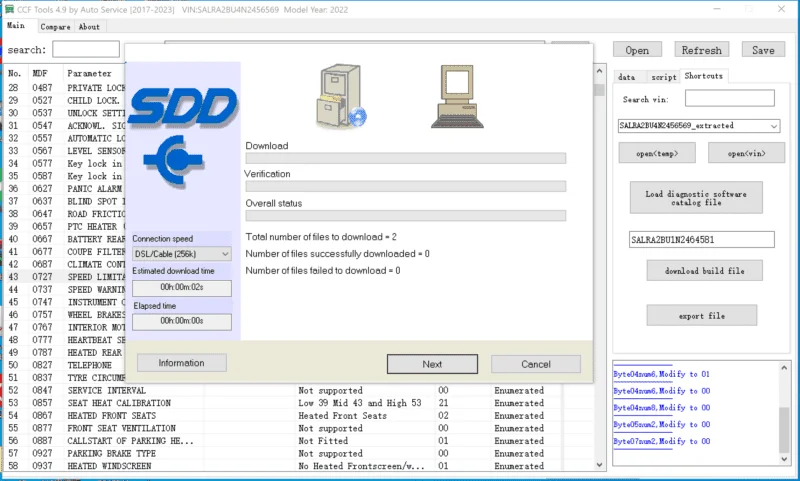800x481 pixels.
Task: Cancel the SDD download dialog
Action: click(536, 364)
